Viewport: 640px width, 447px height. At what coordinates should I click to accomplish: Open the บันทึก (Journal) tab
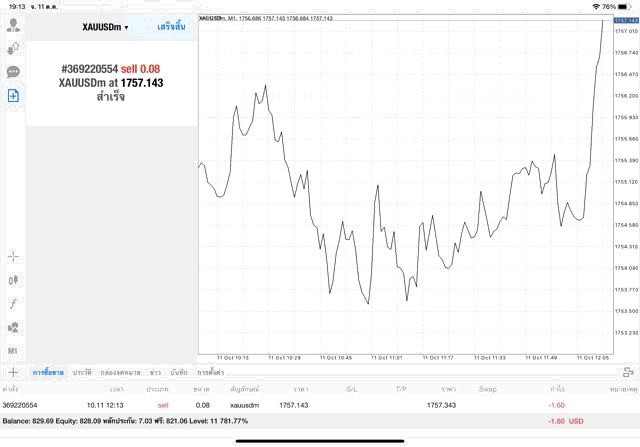pos(179,372)
